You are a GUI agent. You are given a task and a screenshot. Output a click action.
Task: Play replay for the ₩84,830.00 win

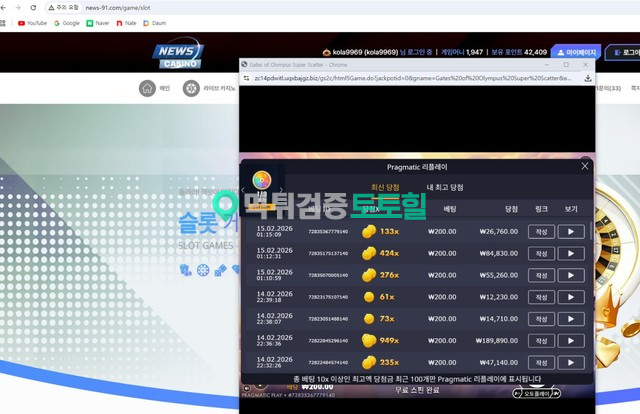point(570,253)
